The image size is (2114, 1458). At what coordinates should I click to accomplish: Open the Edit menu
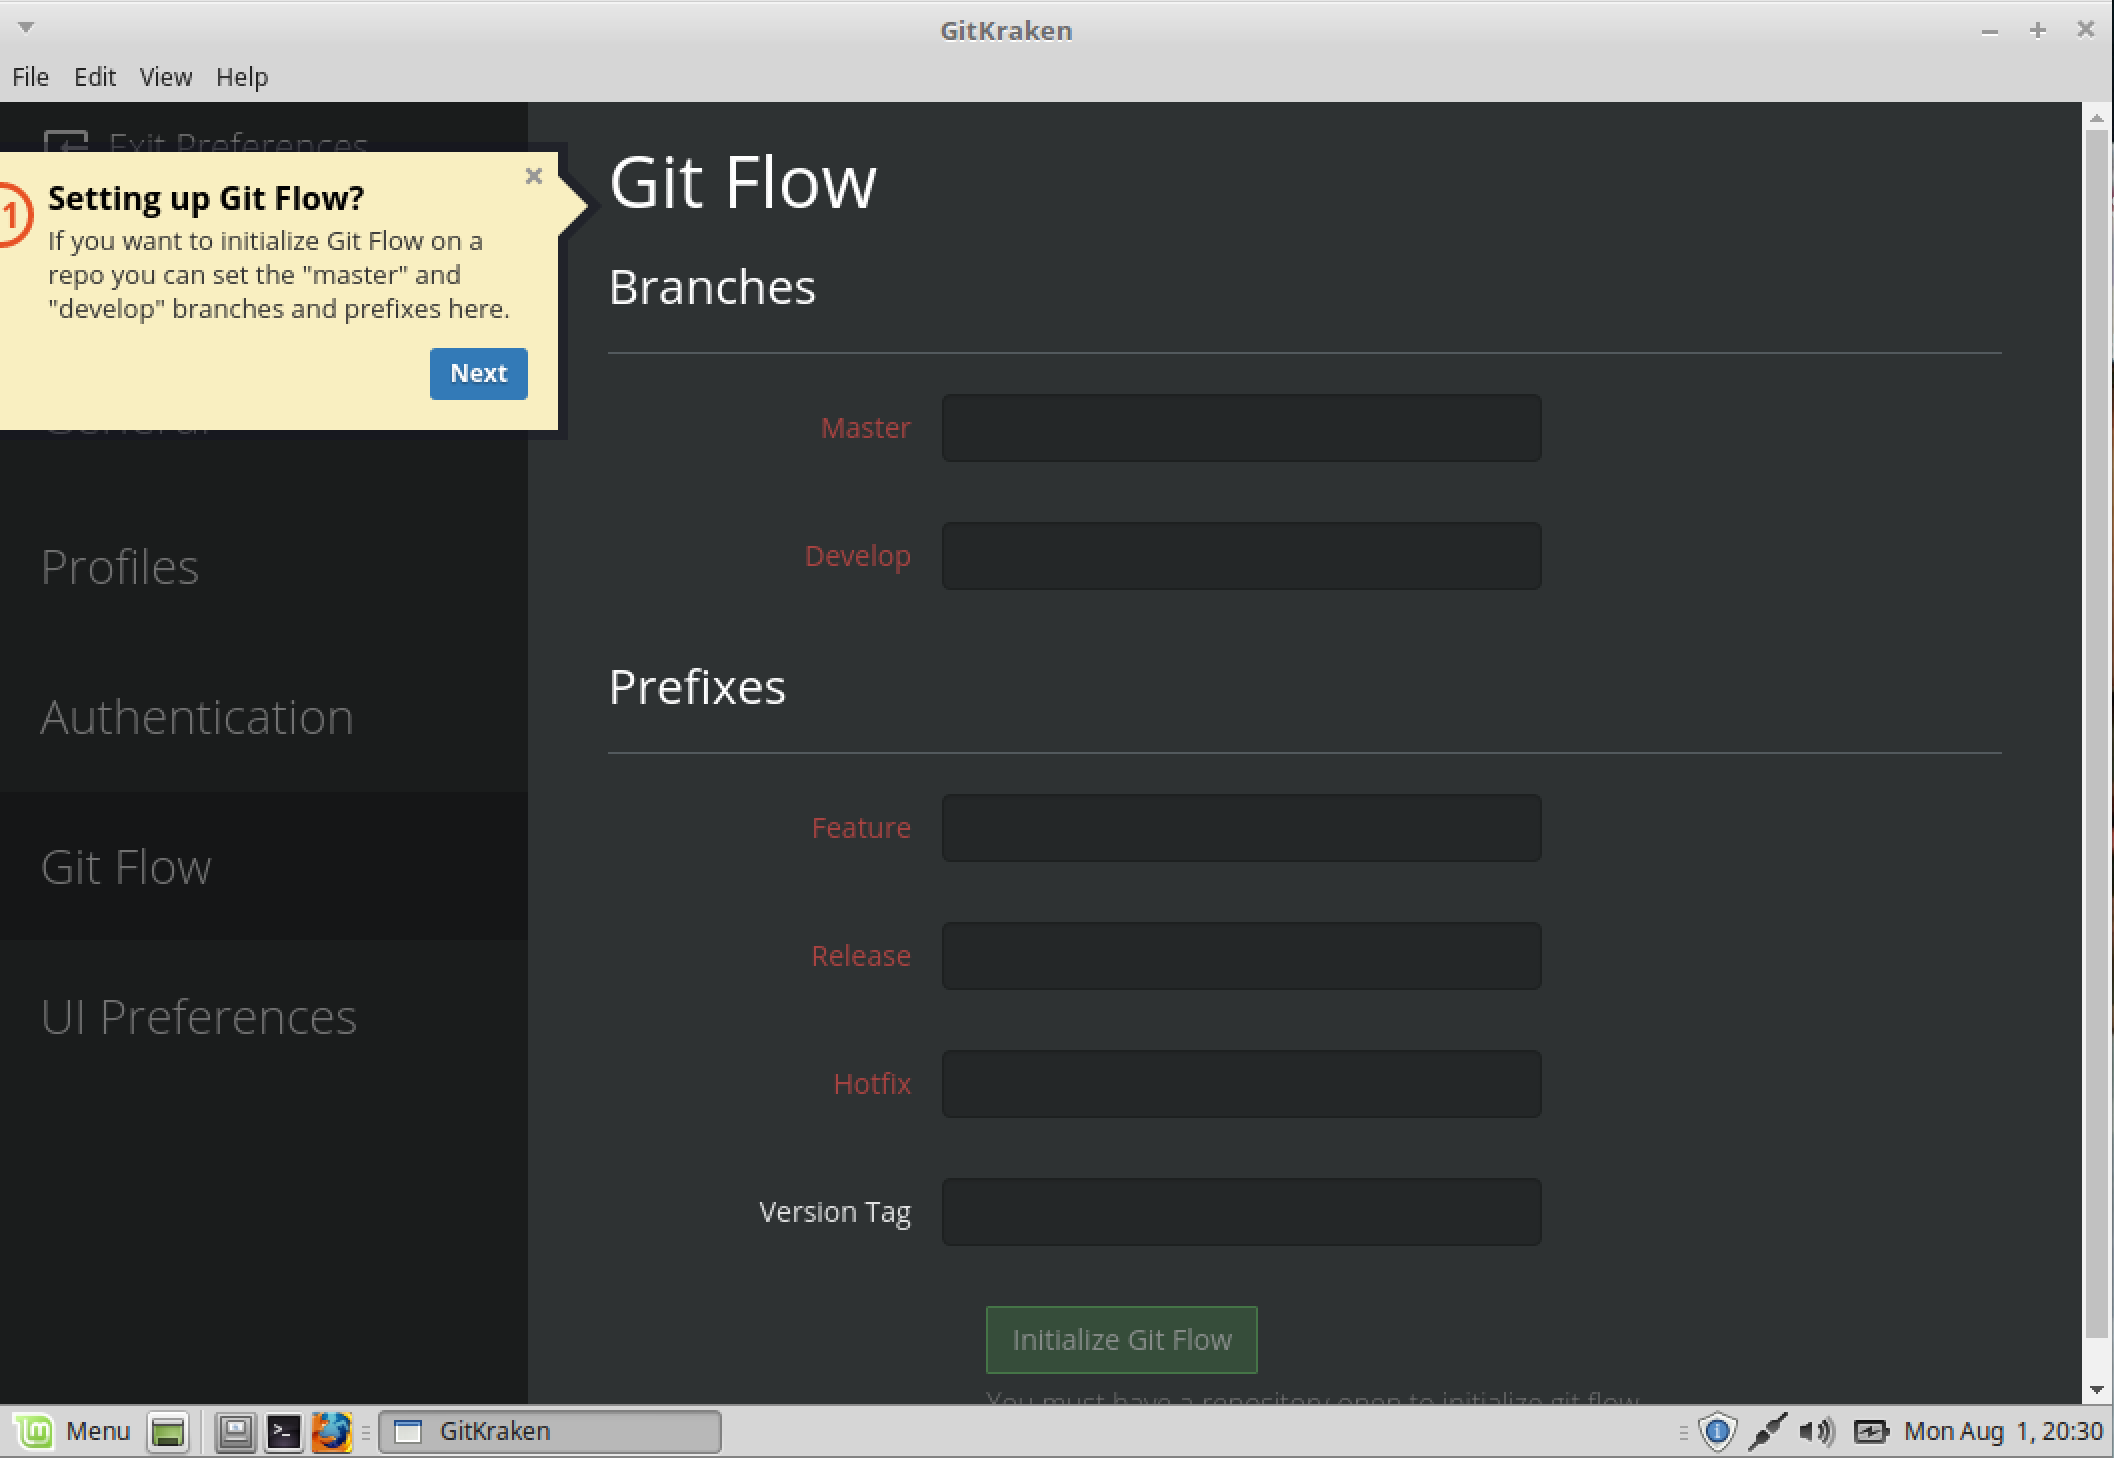[95, 77]
